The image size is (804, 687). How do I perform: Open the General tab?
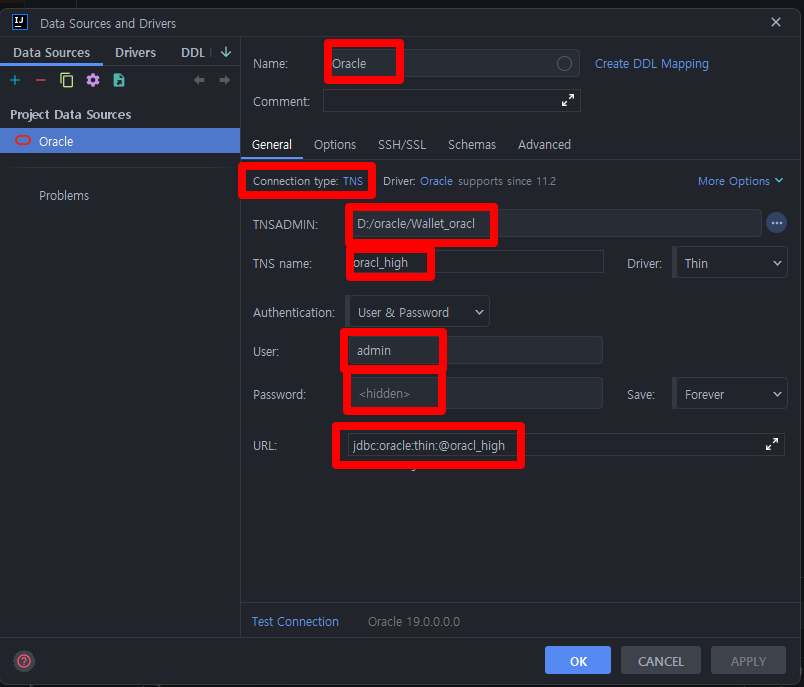click(x=272, y=145)
